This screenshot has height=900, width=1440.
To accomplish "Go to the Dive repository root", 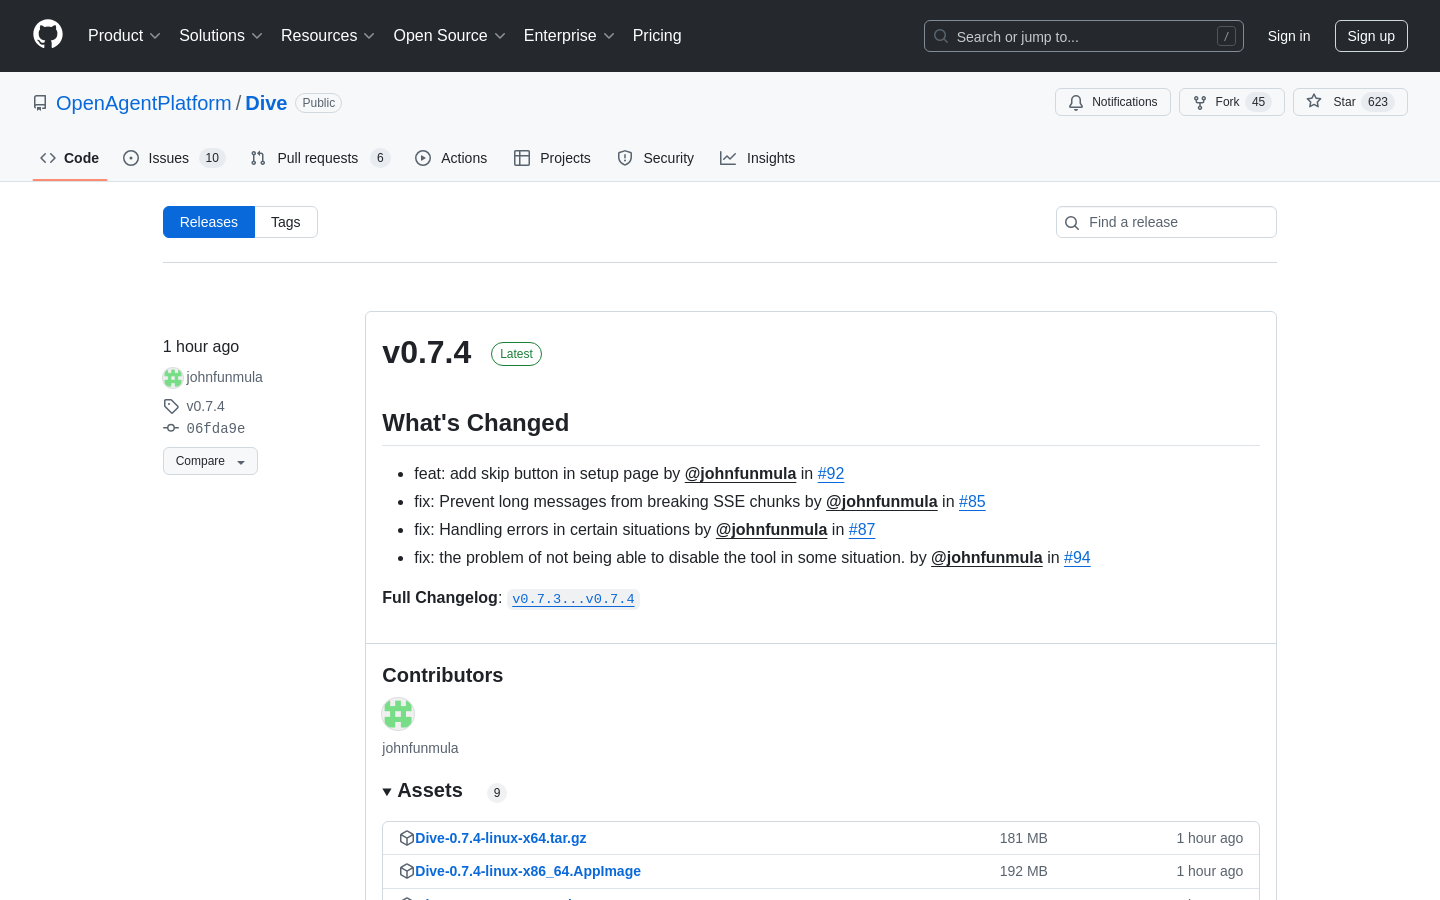I will click(266, 103).
